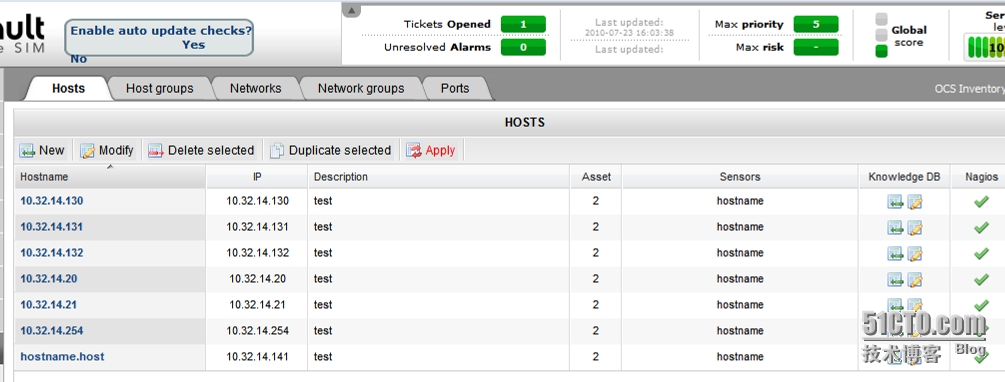
Task: Edit Knowledge DB entry for 10.32.14.131
Action: click(915, 228)
